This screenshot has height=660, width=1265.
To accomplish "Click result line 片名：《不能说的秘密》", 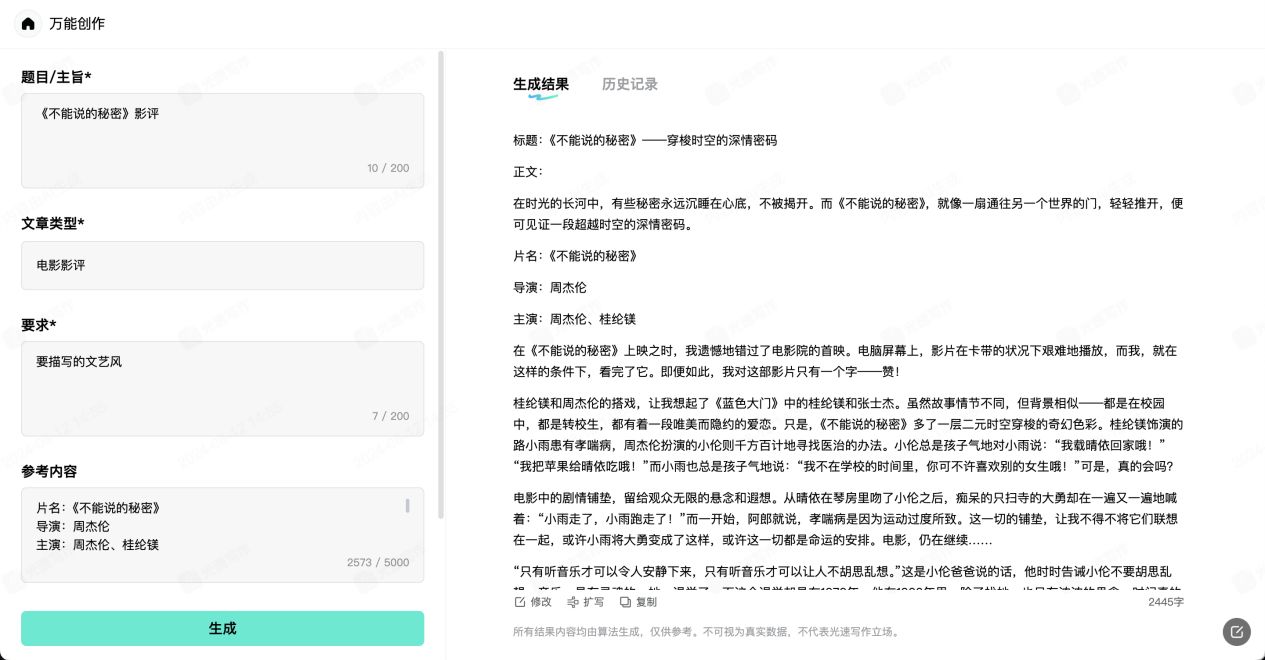I will 575,256.
